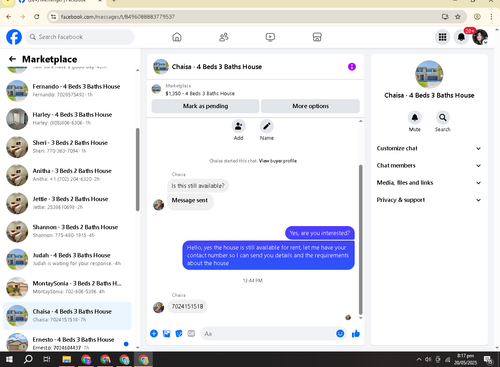Open Sheri - 3 Beds 2 Baths House chat
Viewport: 500px width, 367px height.
[x=67, y=147]
